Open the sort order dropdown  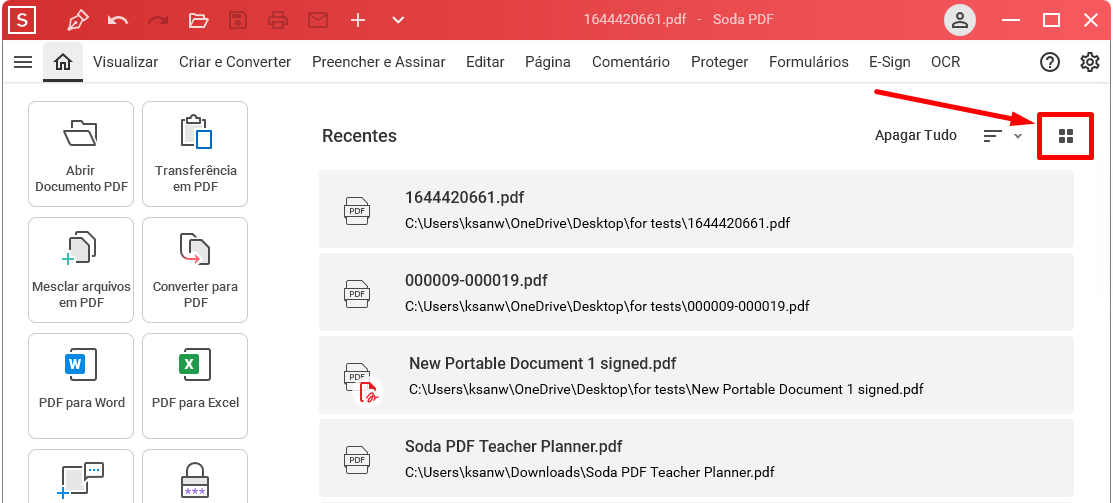(1002, 136)
